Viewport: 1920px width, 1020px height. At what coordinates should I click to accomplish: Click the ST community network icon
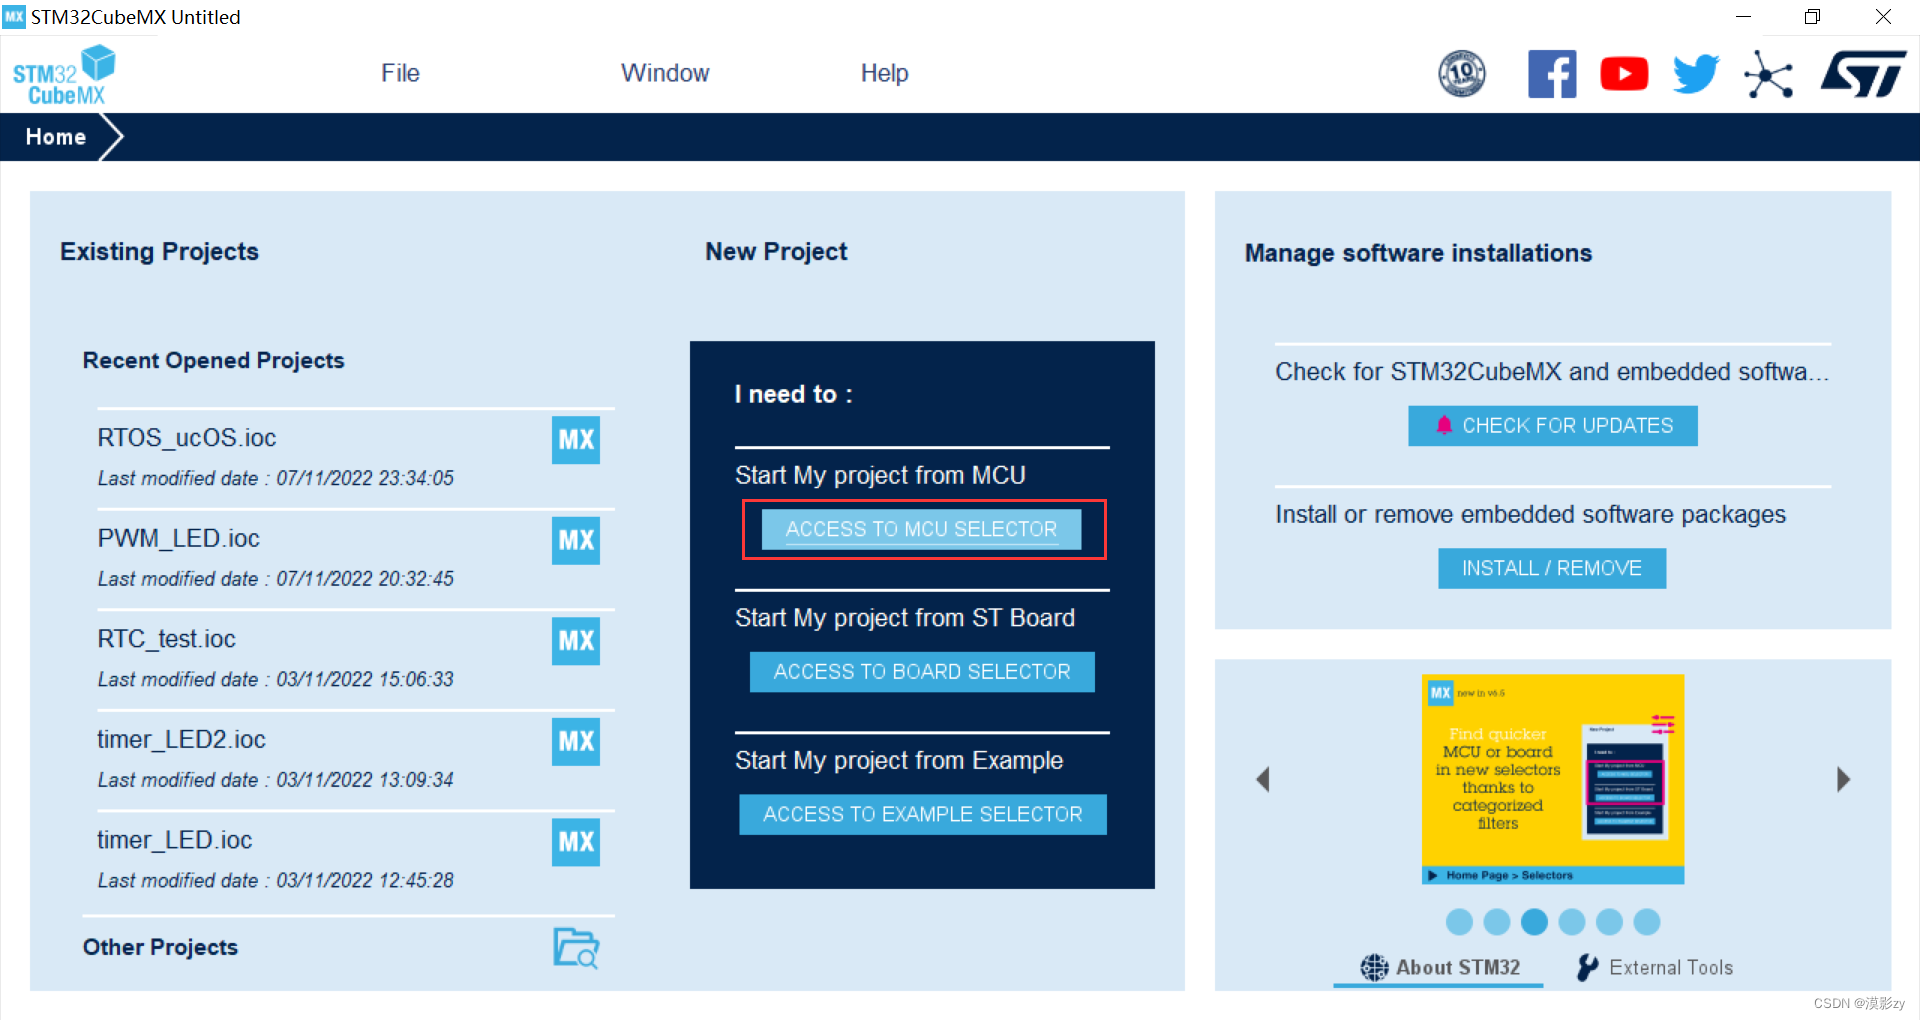pyautogui.click(x=1768, y=74)
